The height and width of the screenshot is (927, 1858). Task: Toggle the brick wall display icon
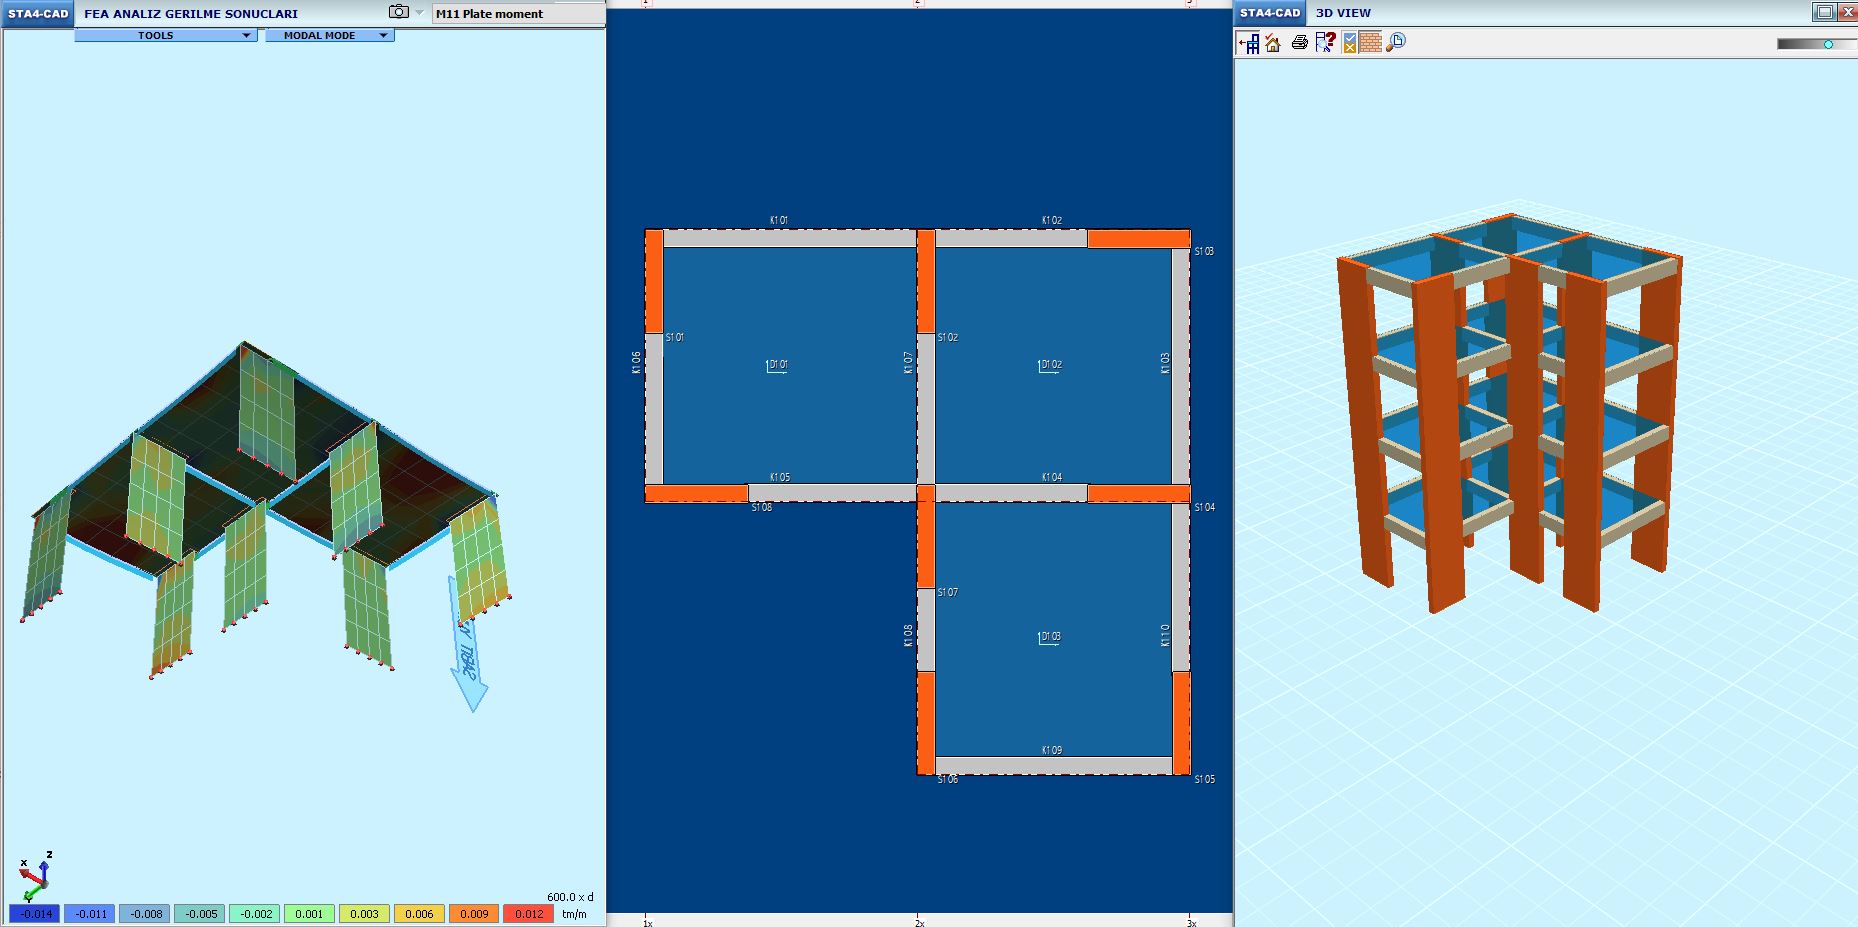(x=1370, y=42)
